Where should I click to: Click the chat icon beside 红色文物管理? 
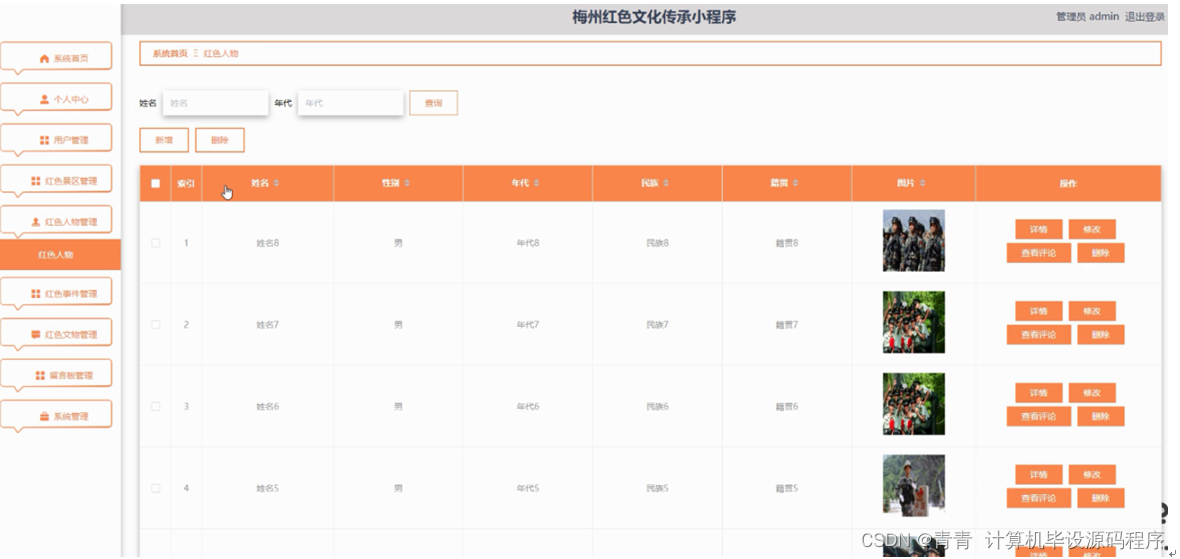point(35,334)
